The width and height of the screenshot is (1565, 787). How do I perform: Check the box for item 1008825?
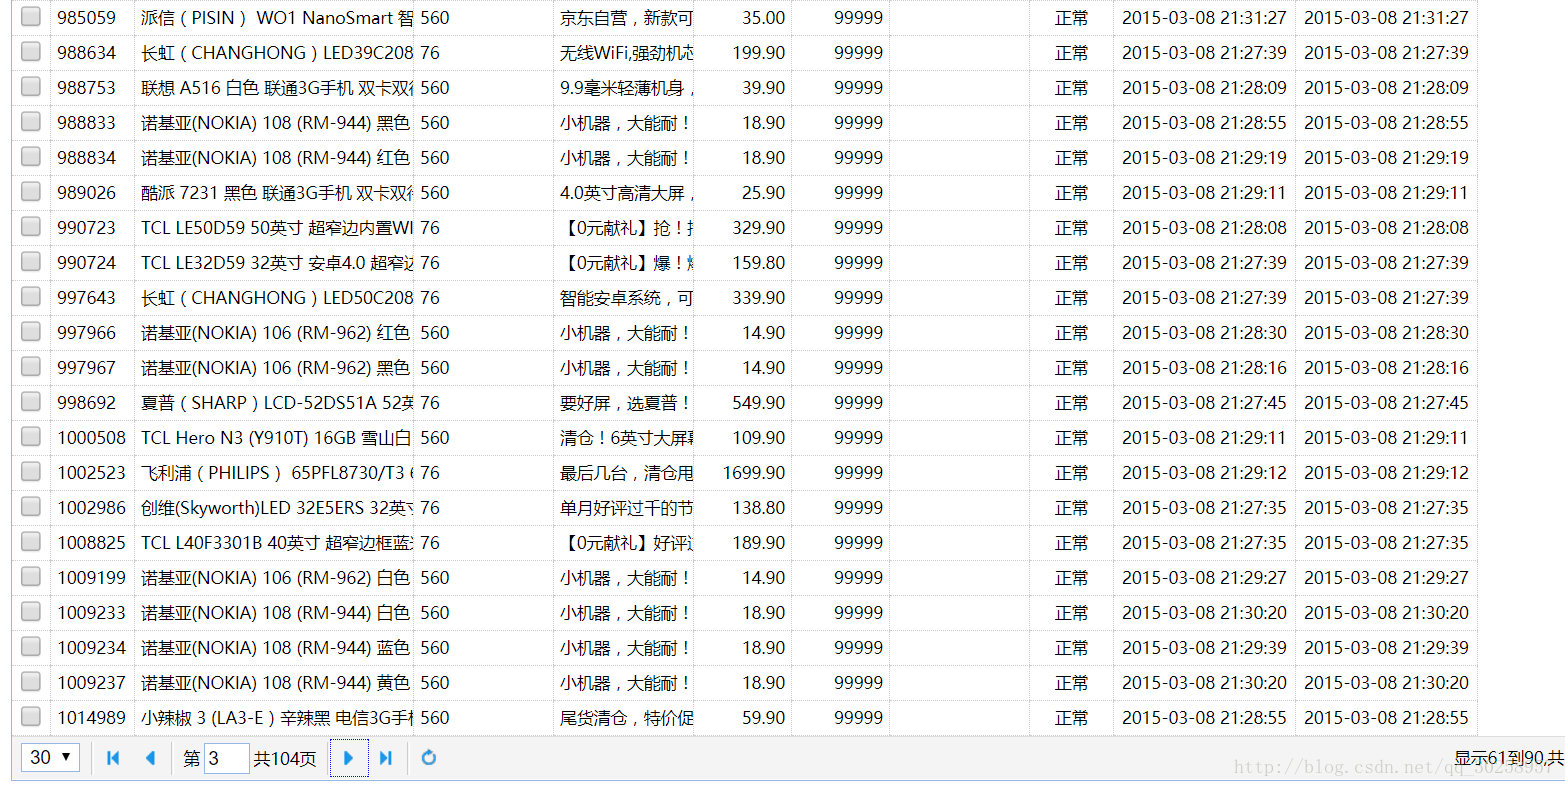tap(31, 542)
